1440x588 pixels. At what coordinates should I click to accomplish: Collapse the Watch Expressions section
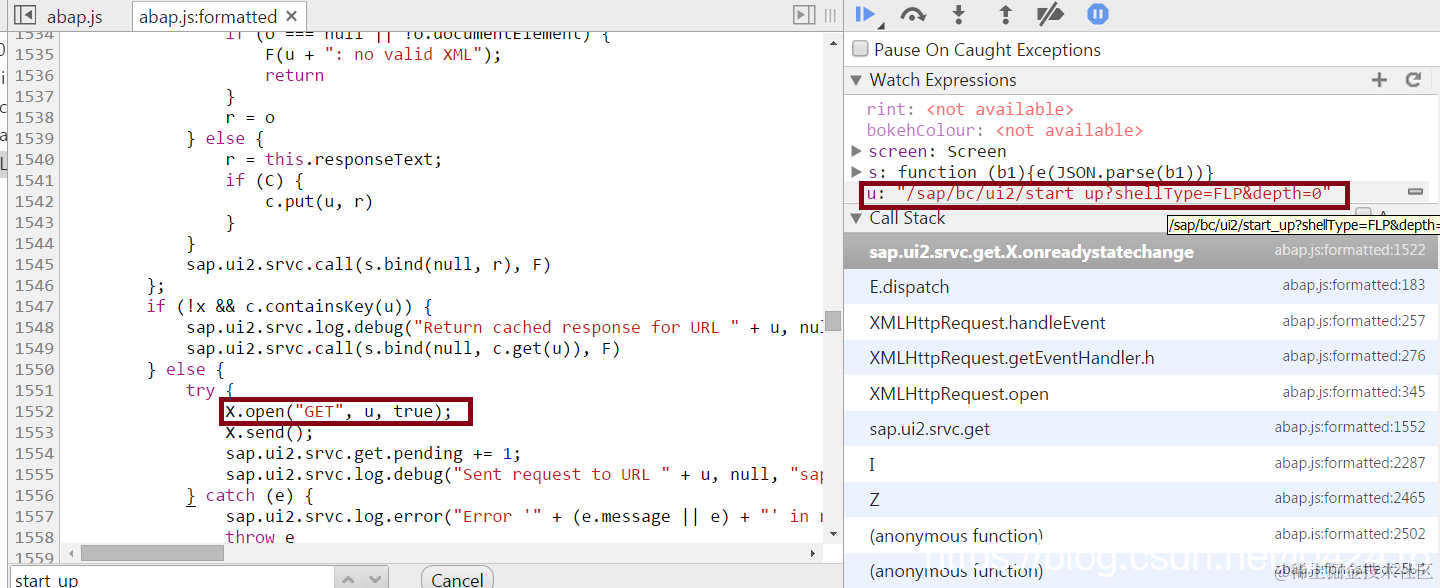coord(856,80)
